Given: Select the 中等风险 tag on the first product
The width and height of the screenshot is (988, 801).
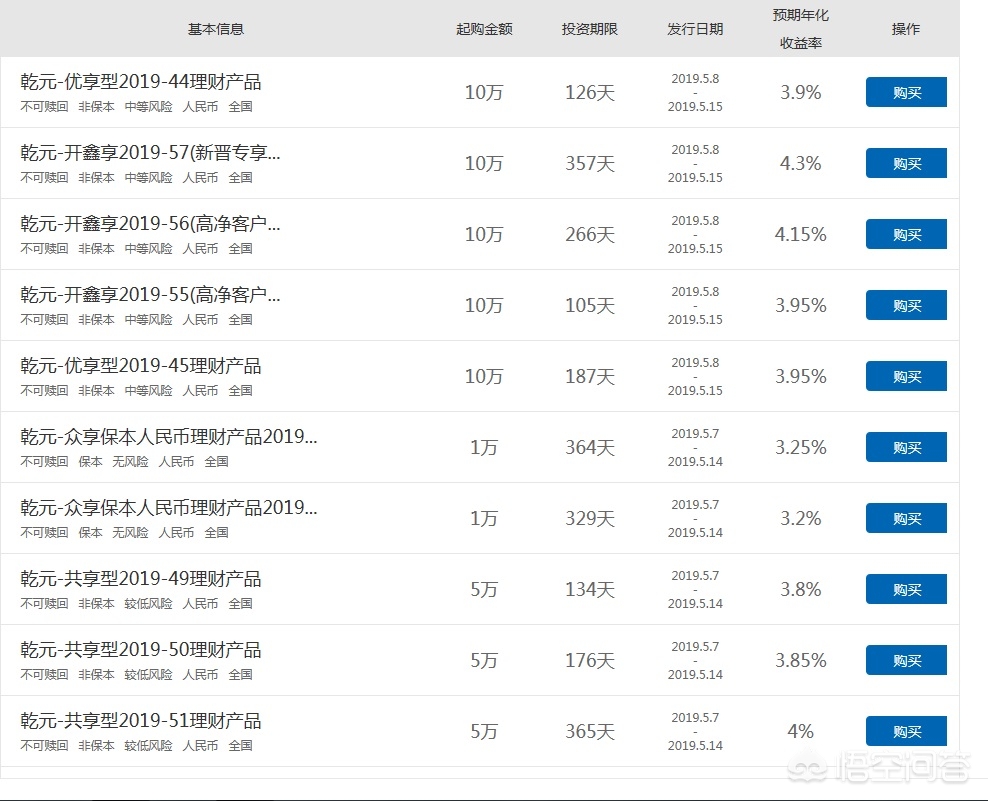Looking at the screenshot, I should 148,107.
